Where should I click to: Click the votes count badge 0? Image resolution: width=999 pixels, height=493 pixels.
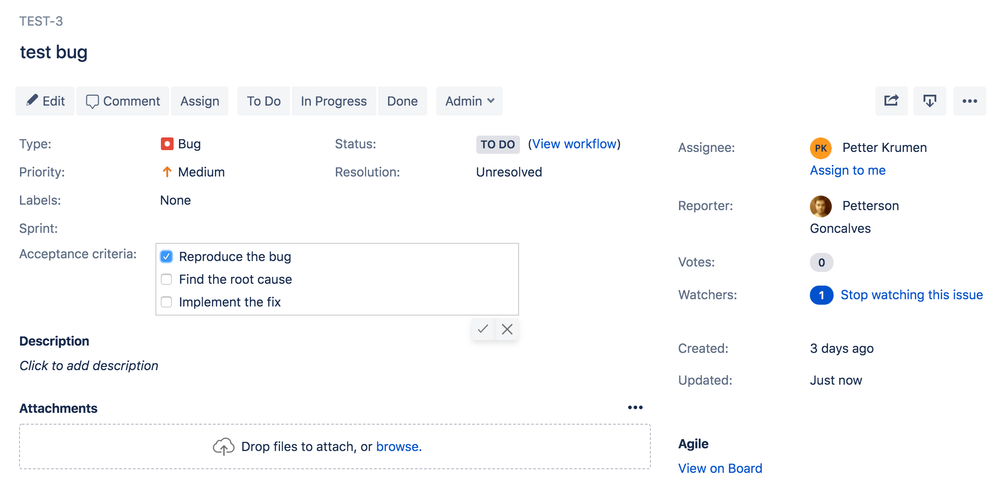coord(821,262)
